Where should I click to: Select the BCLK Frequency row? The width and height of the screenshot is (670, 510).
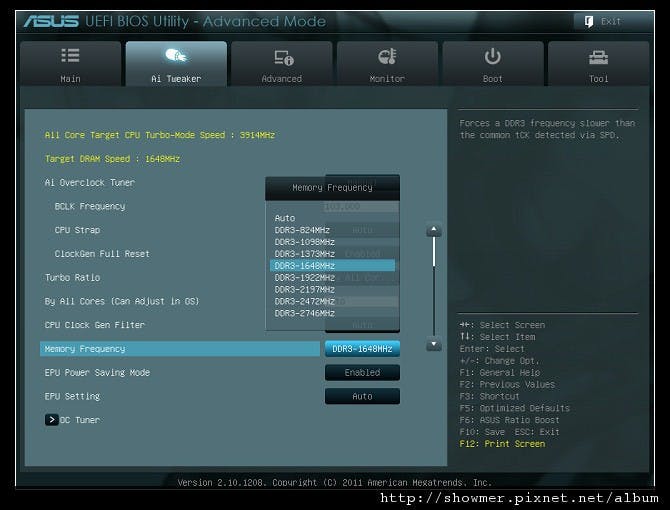point(90,206)
